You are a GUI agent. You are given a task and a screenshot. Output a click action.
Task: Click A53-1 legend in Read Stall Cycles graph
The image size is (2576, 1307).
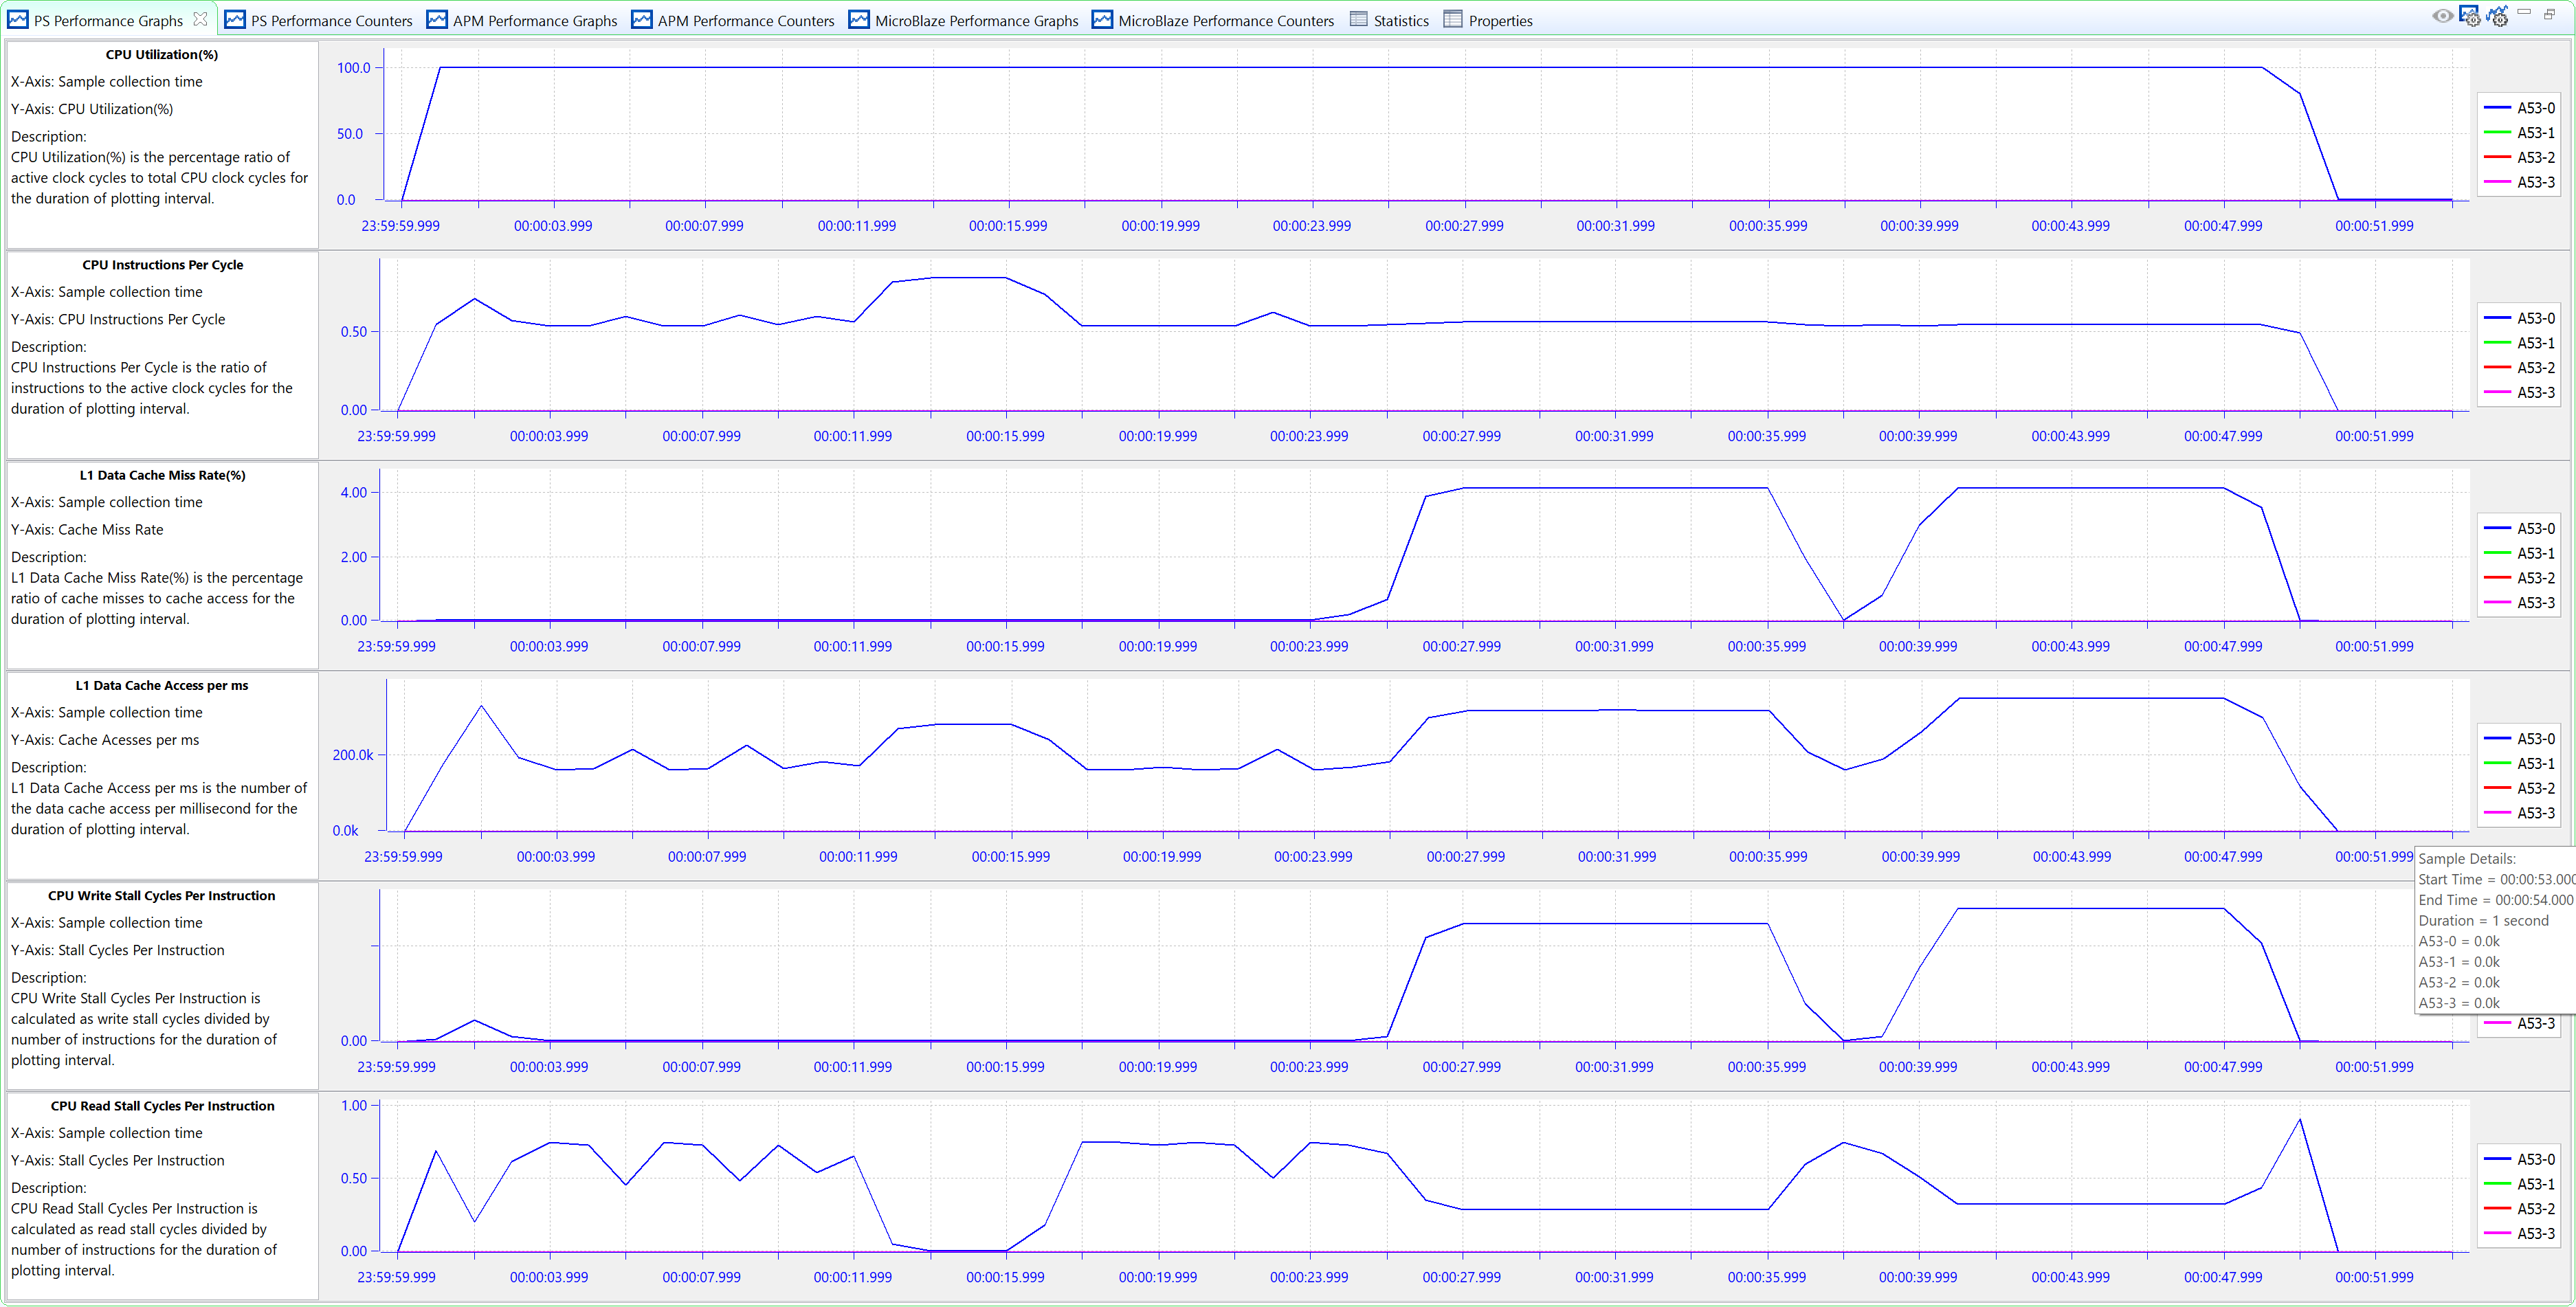point(2519,1184)
